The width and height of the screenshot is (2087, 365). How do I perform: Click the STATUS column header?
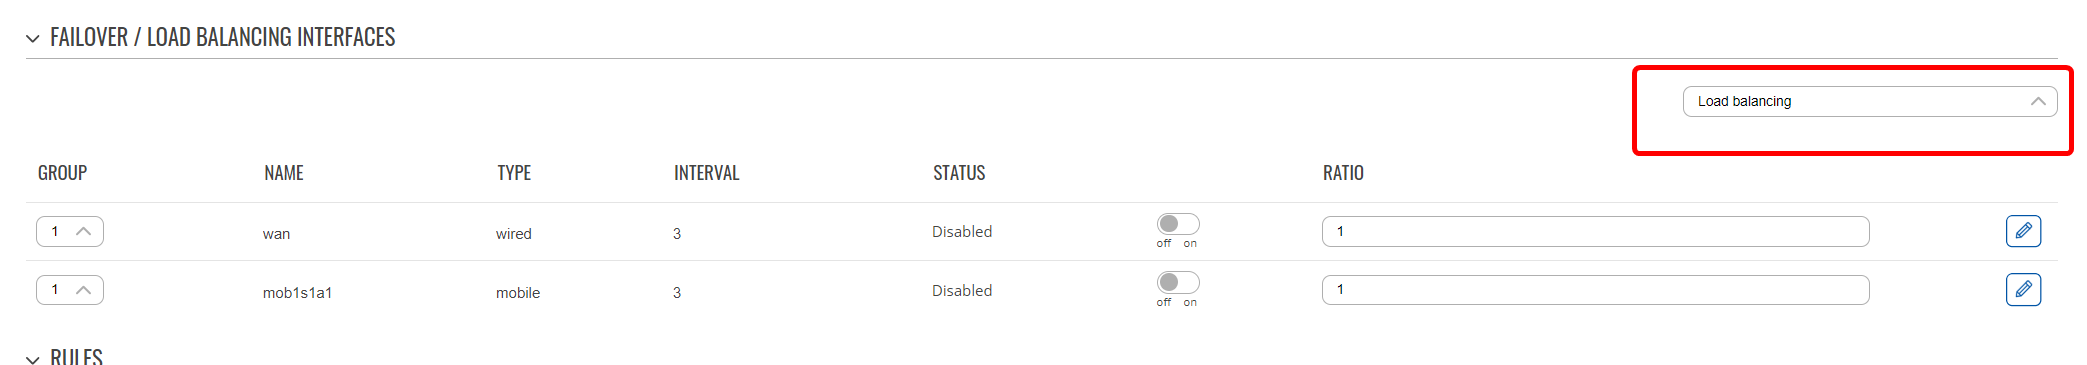click(959, 173)
